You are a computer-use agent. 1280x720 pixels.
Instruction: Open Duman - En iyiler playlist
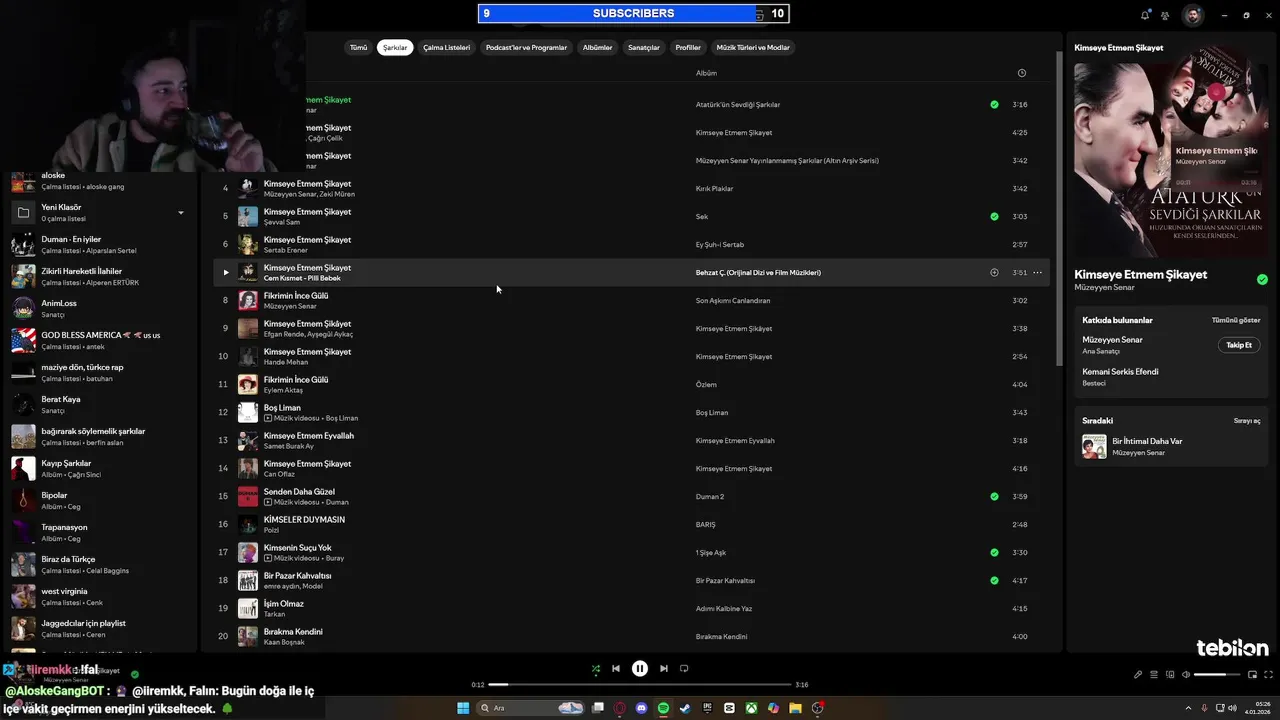coord(98,244)
